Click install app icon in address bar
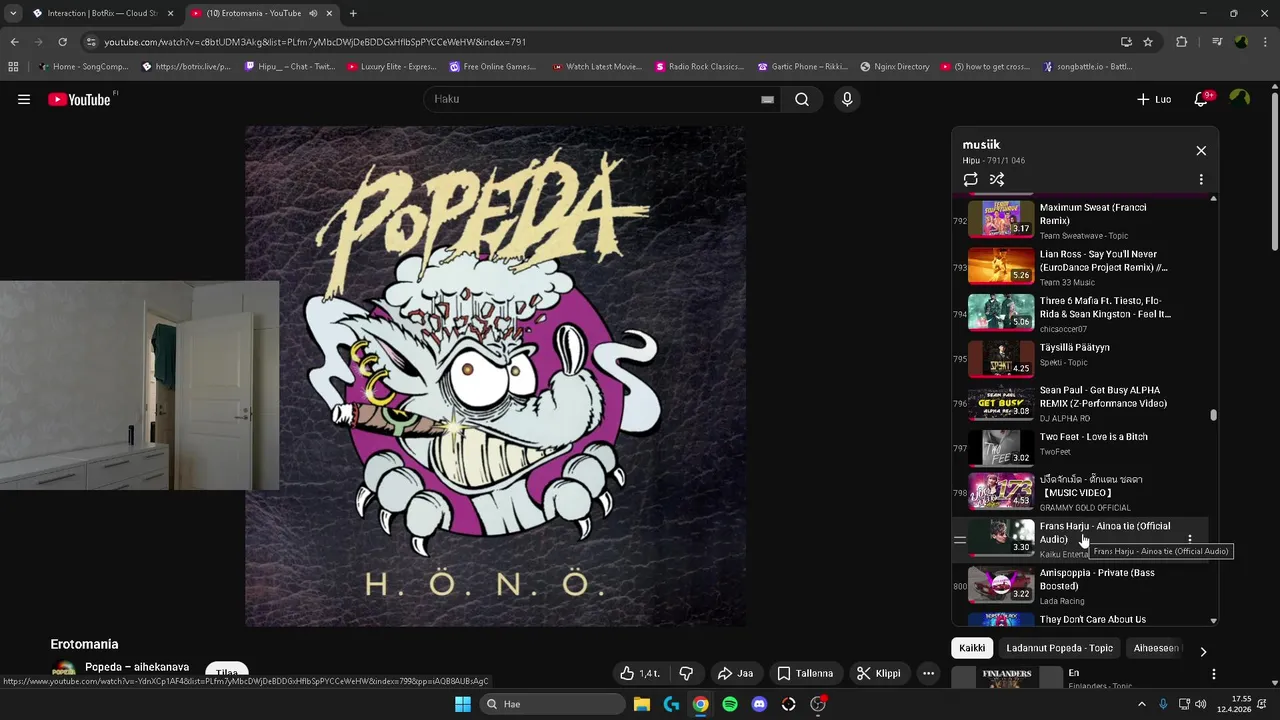1280x720 pixels. [x=1126, y=42]
